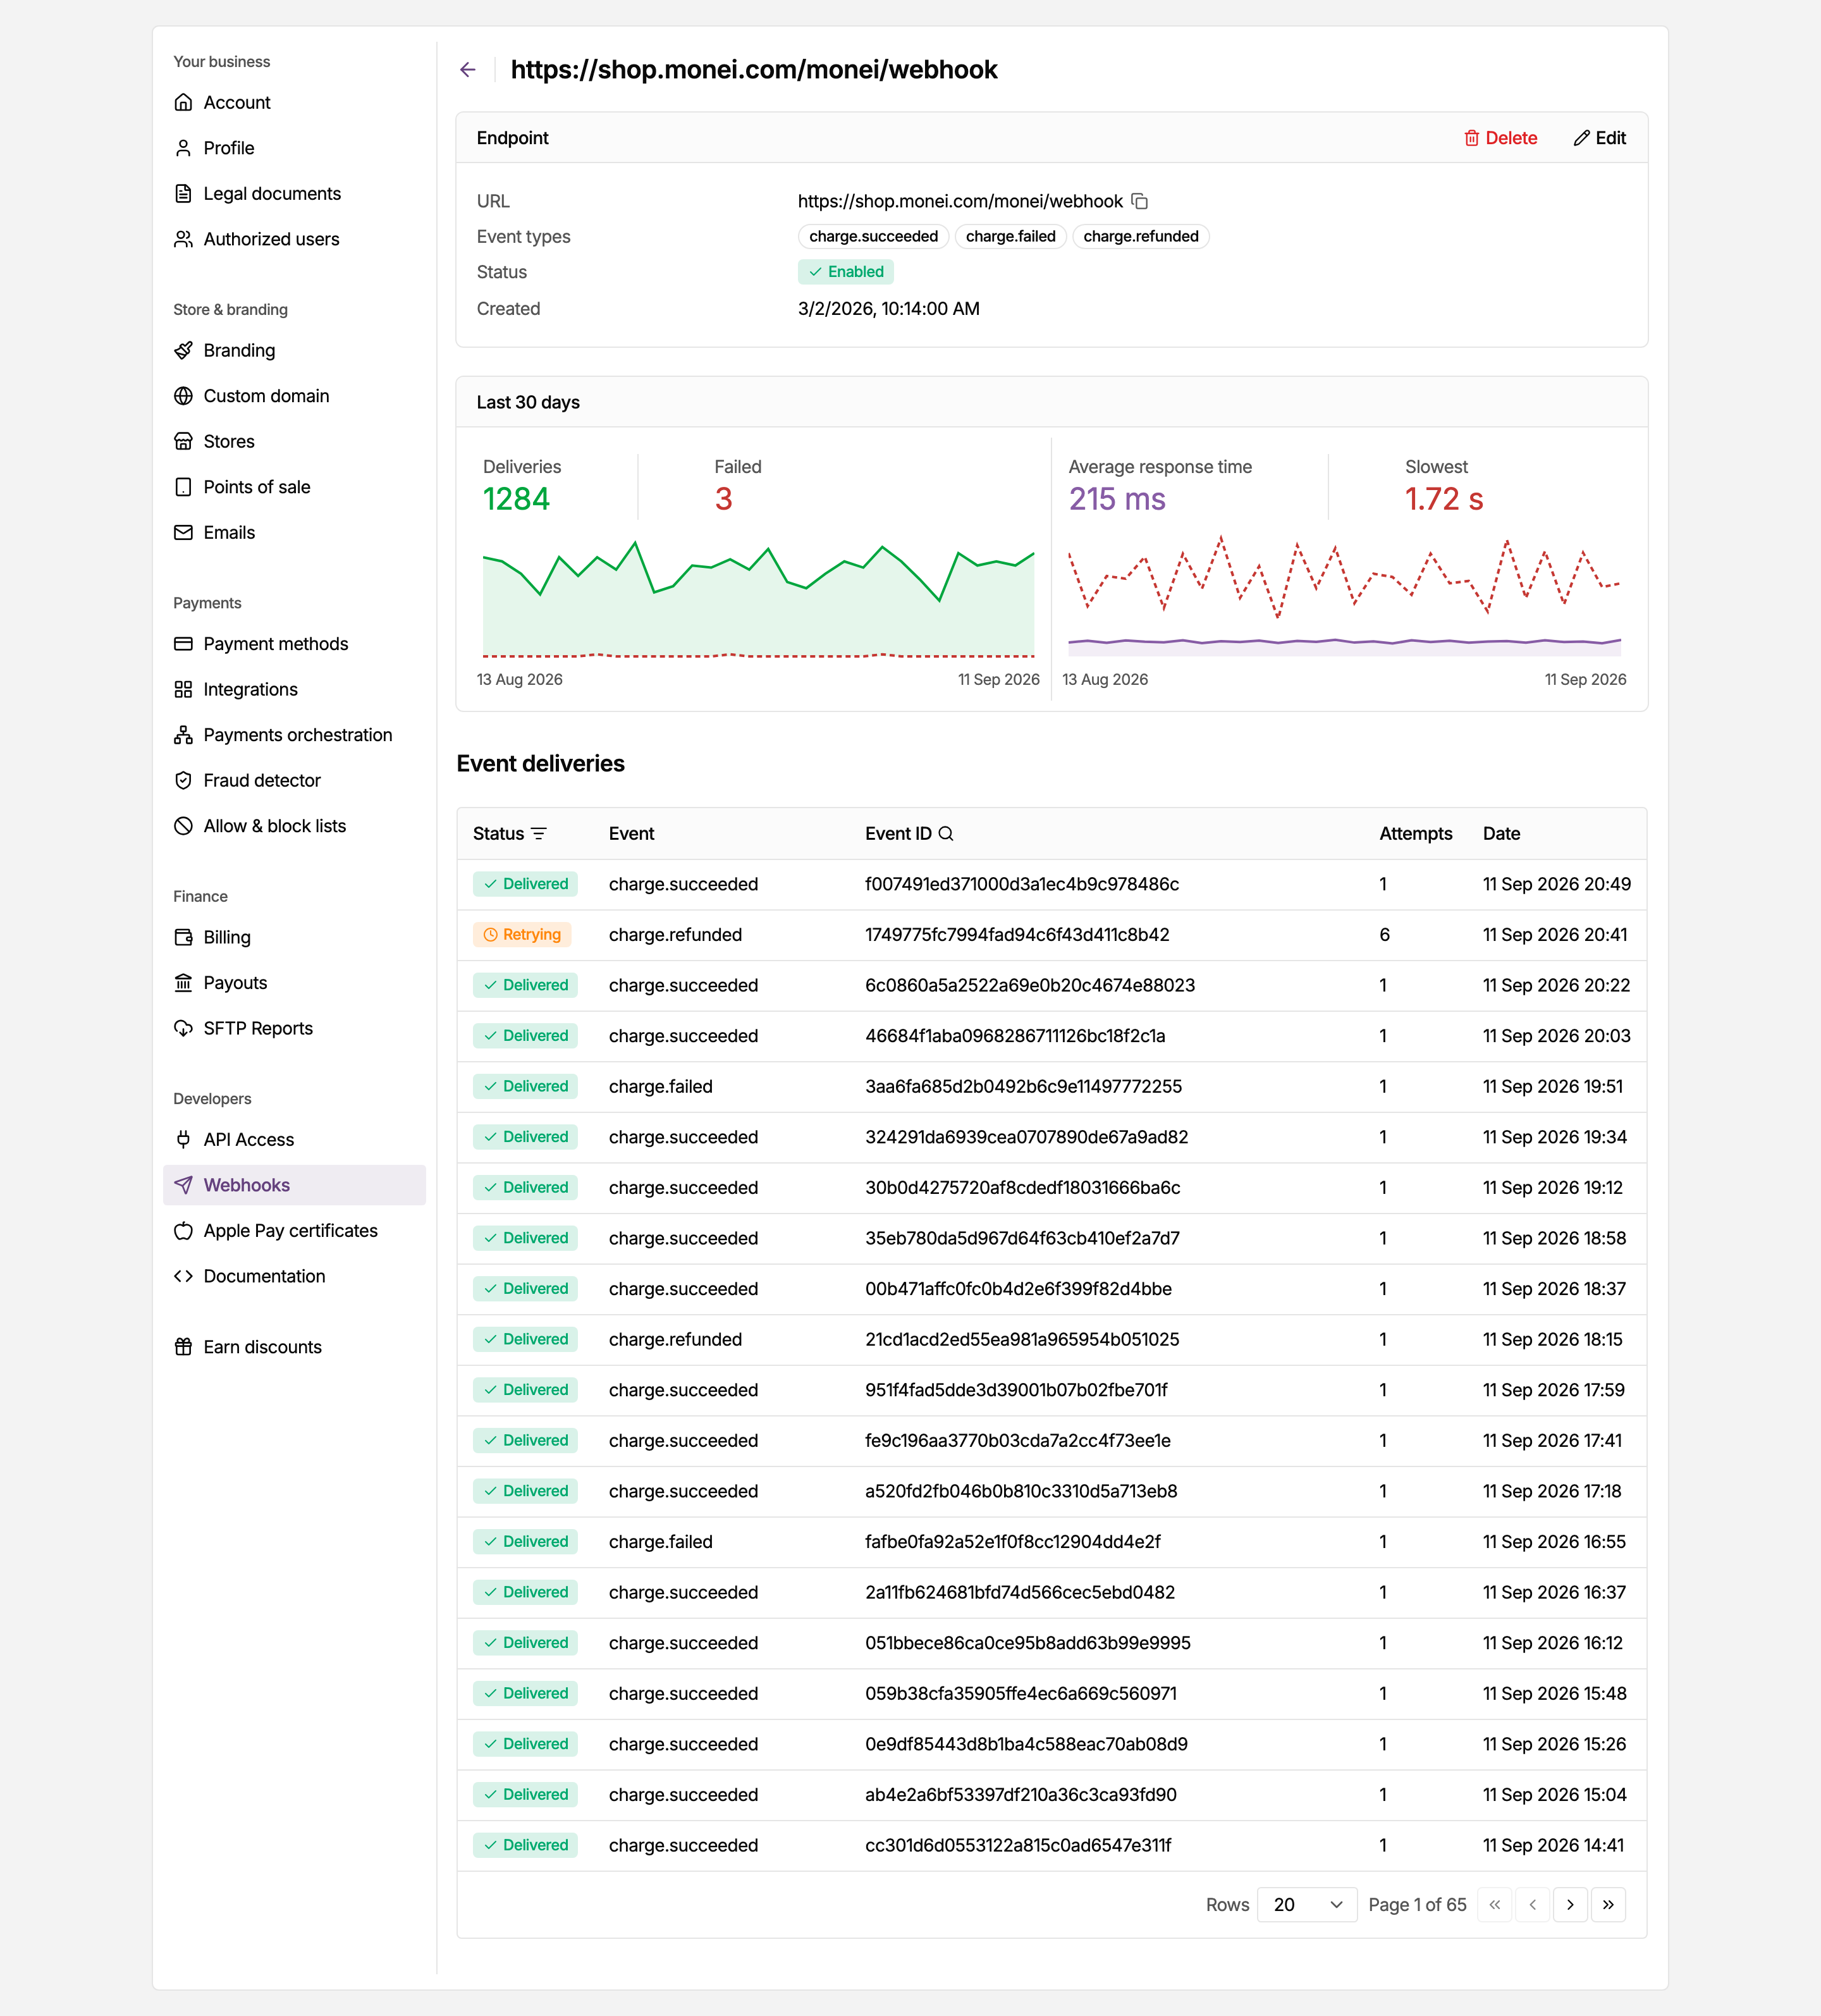This screenshot has height=2016, width=1821.
Task: Open Allow & block lists
Action: pyautogui.click(x=295, y=826)
